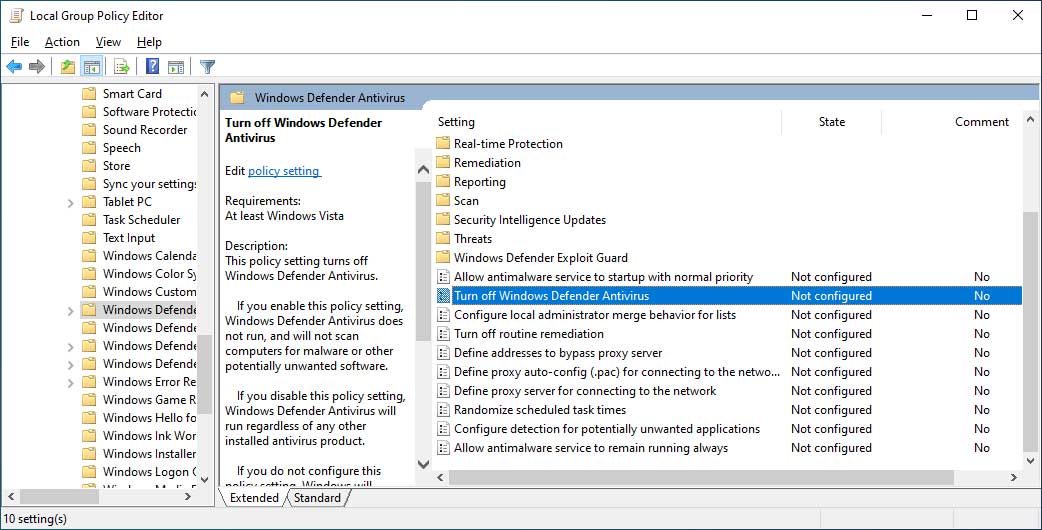Select Define proxy server for connecting to the network
The height and width of the screenshot is (530, 1042).
(728, 391)
